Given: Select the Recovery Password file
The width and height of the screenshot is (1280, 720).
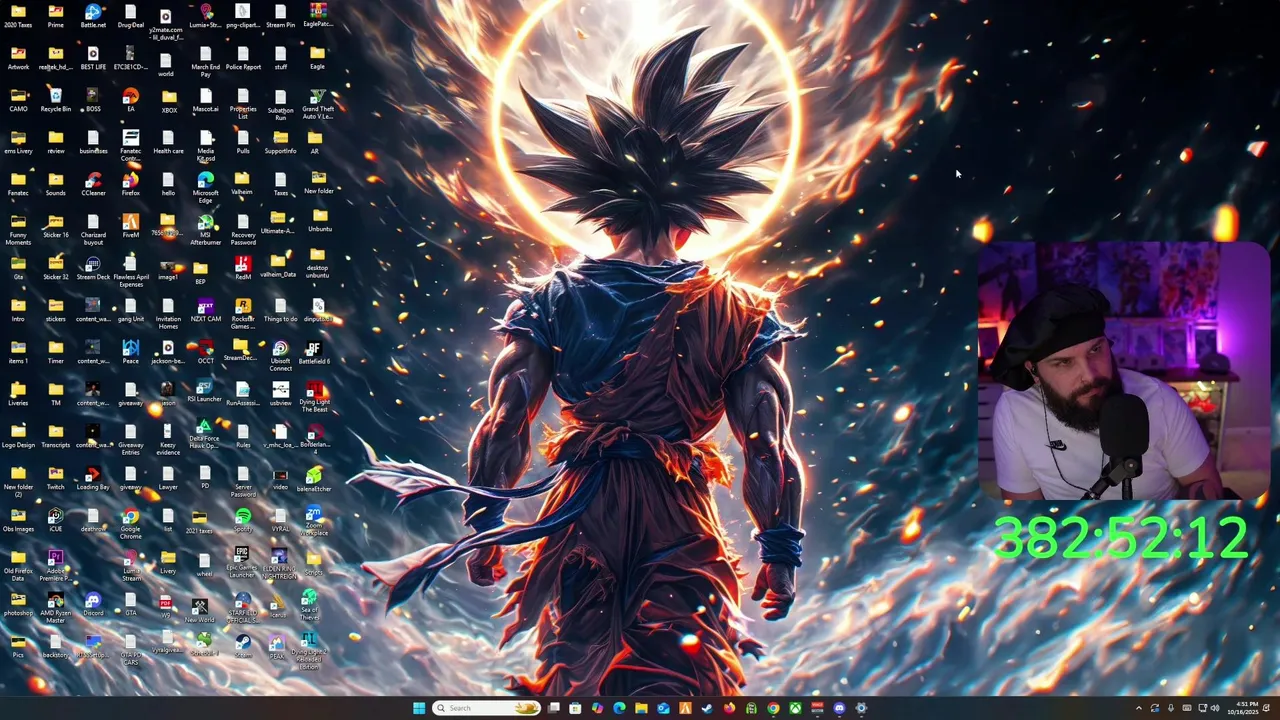Looking at the screenshot, I should coord(243,230).
